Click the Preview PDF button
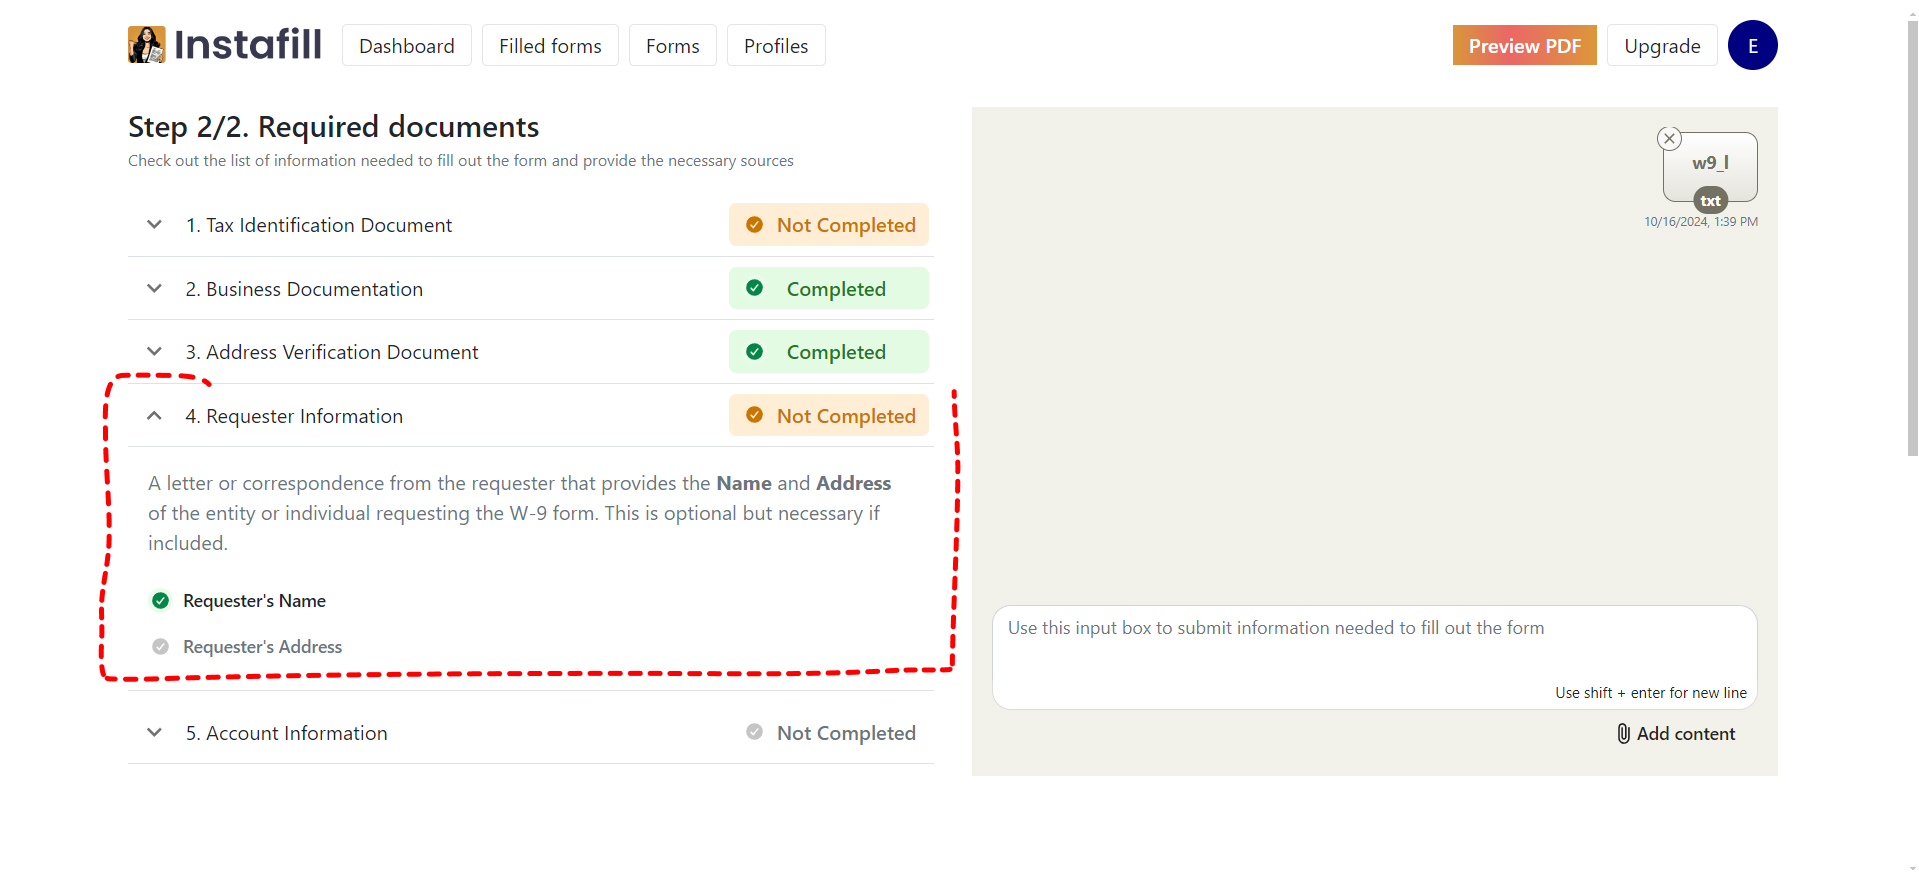The width and height of the screenshot is (1919, 873). click(1525, 46)
